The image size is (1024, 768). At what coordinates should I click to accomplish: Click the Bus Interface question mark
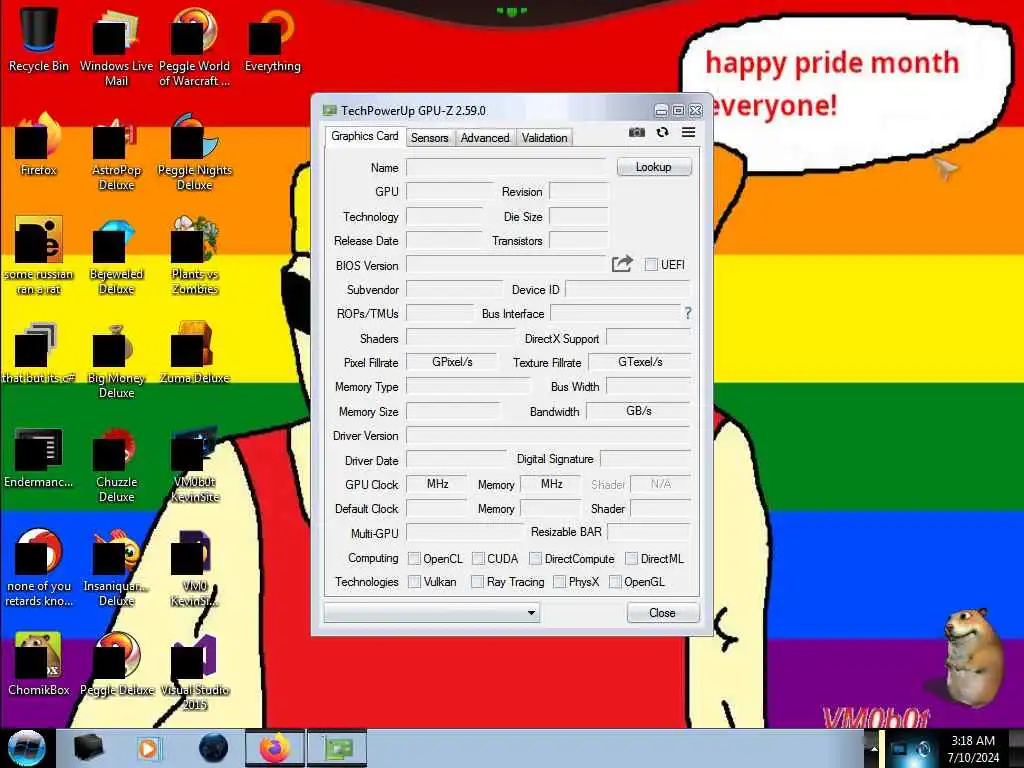[x=688, y=313]
